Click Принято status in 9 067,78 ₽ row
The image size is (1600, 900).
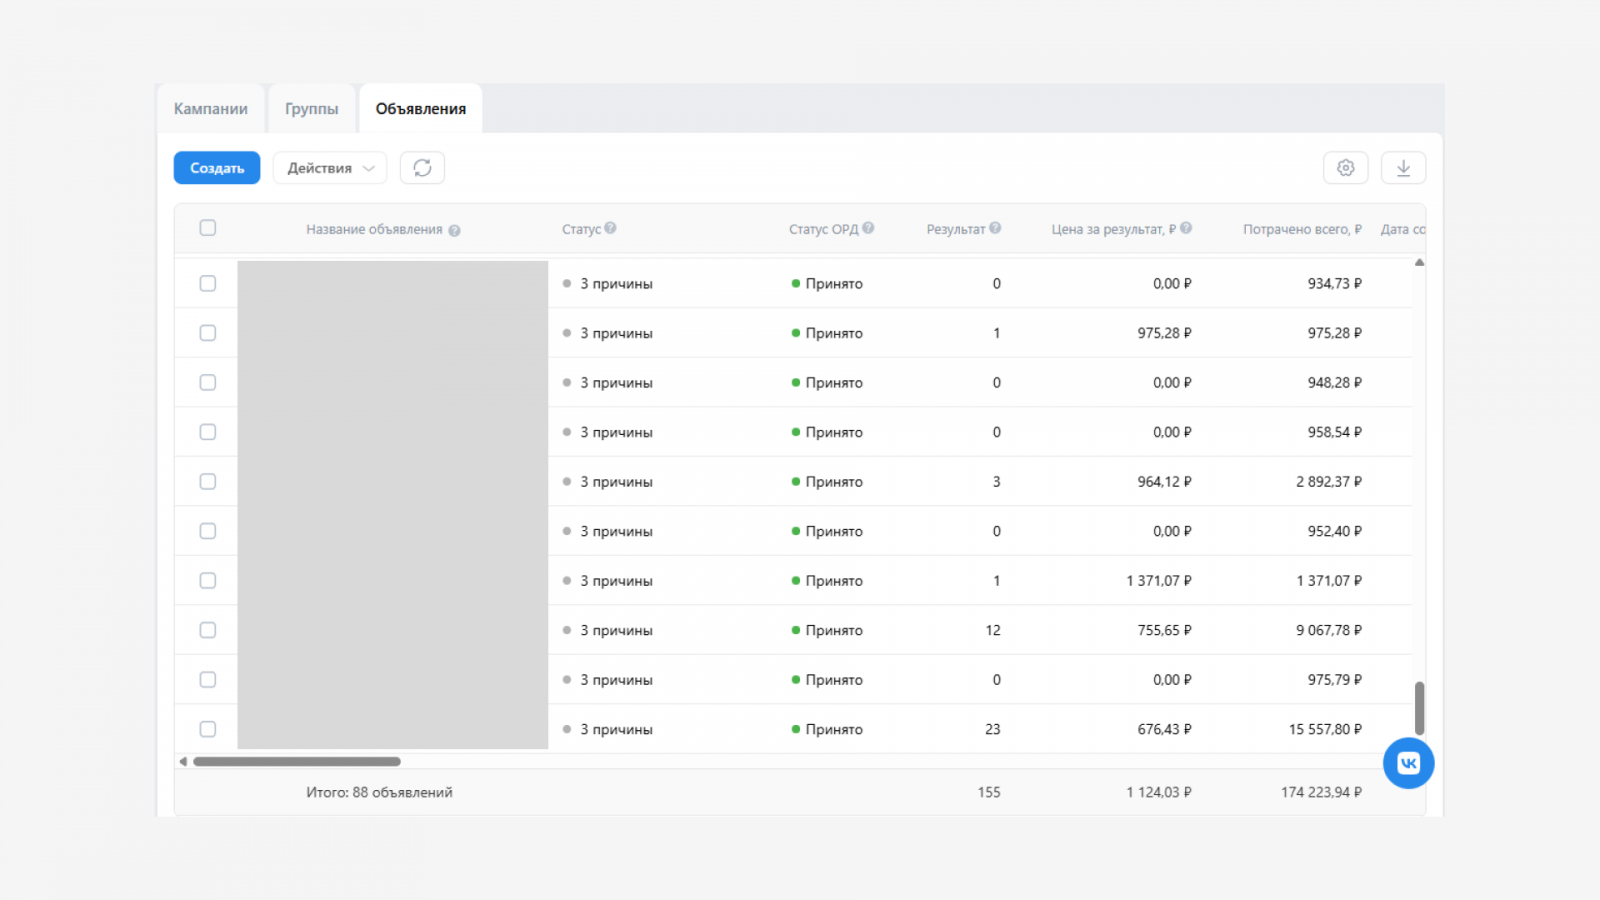pos(834,631)
